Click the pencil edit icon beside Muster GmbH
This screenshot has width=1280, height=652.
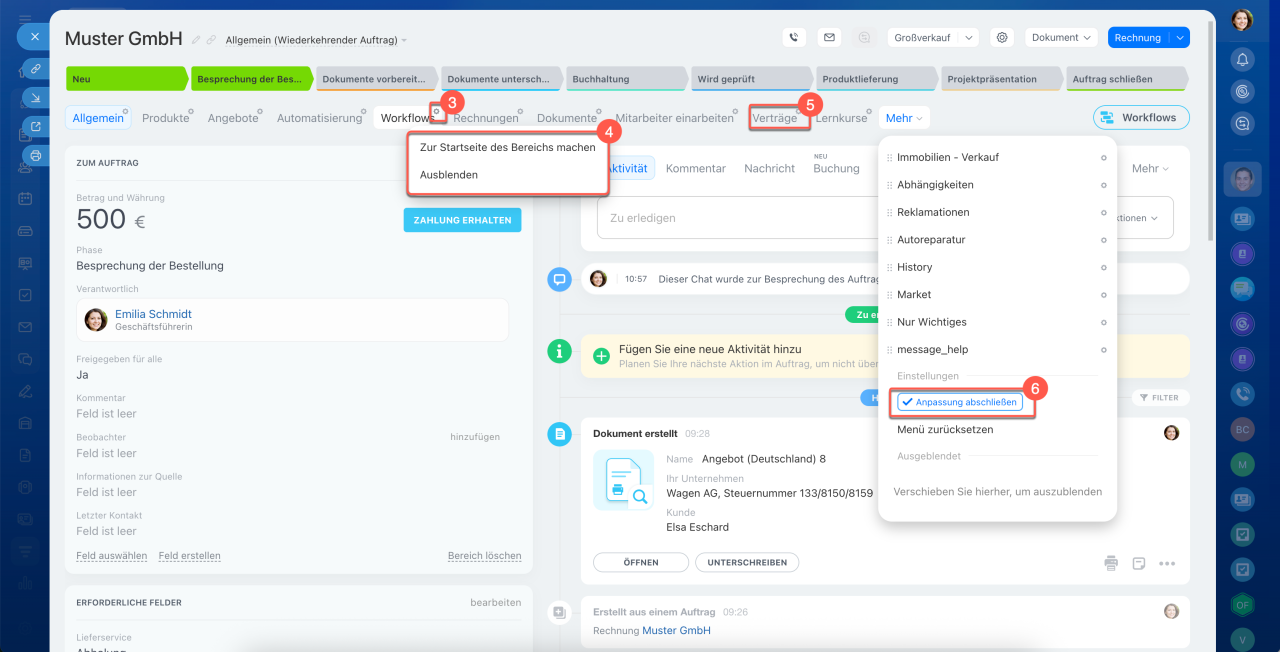tap(196, 40)
